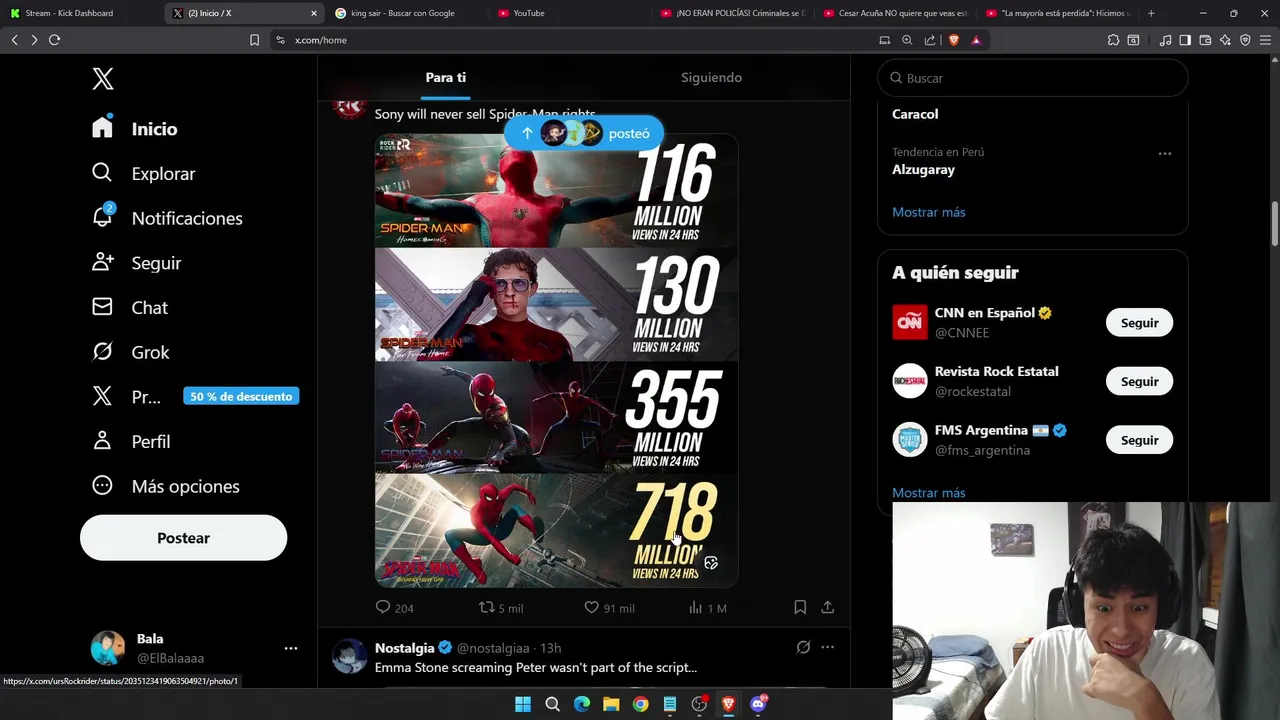Click the zoom magnifier in address bar

tap(907, 40)
